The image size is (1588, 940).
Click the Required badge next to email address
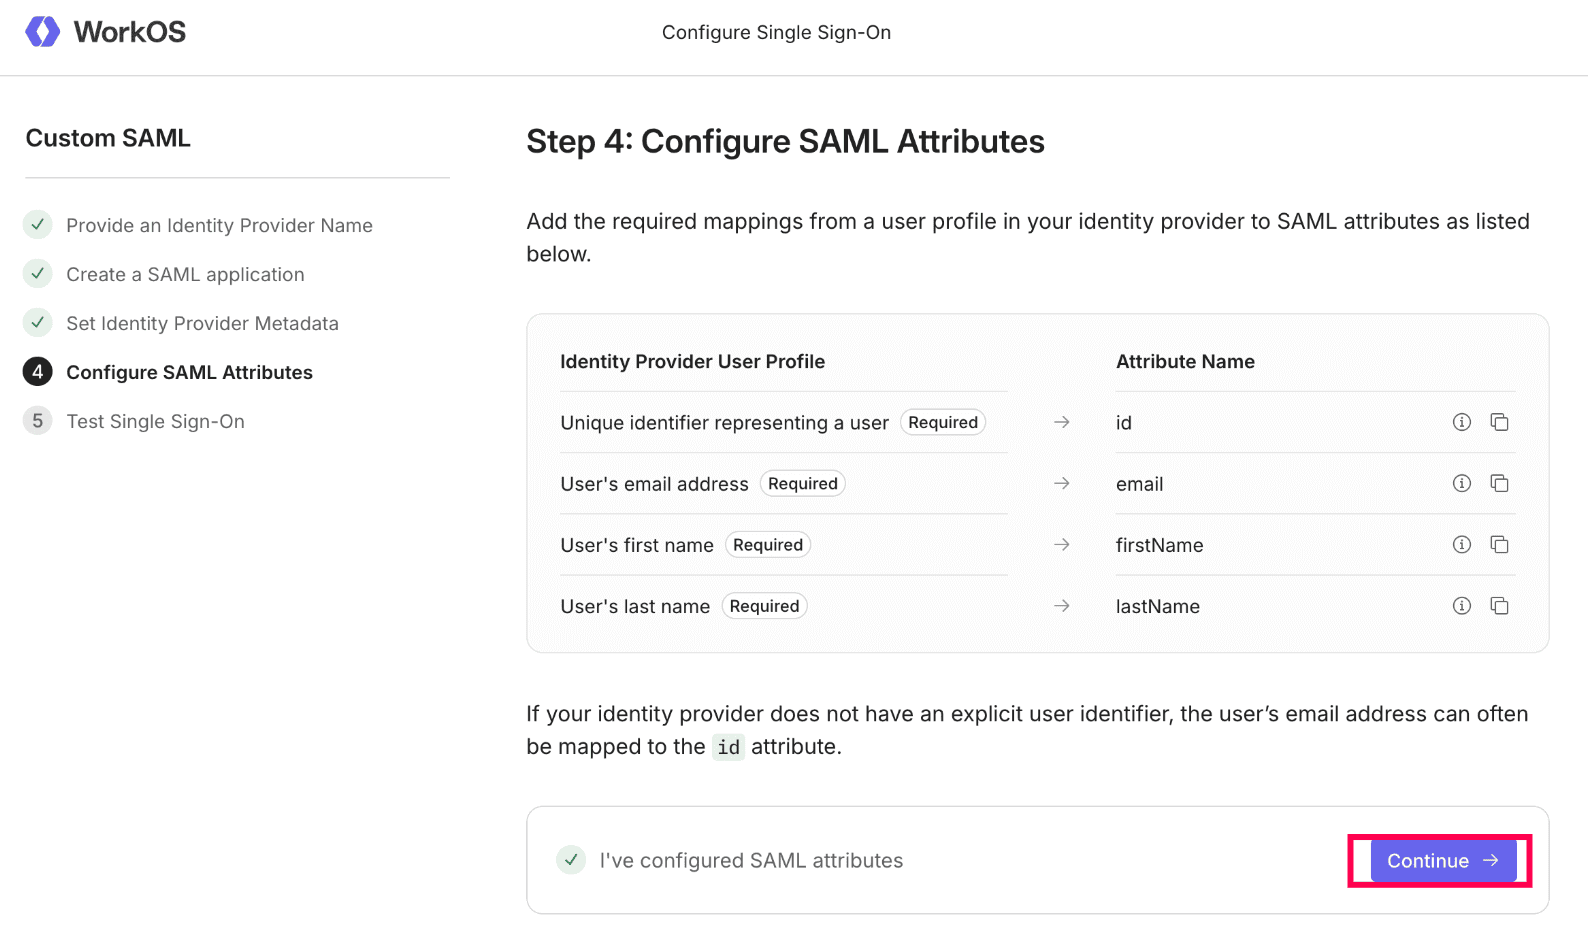[802, 484]
